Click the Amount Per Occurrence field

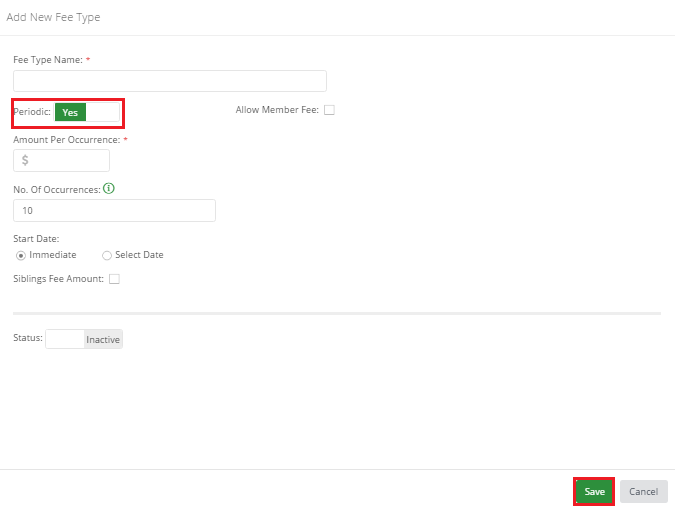tap(62, 160)
